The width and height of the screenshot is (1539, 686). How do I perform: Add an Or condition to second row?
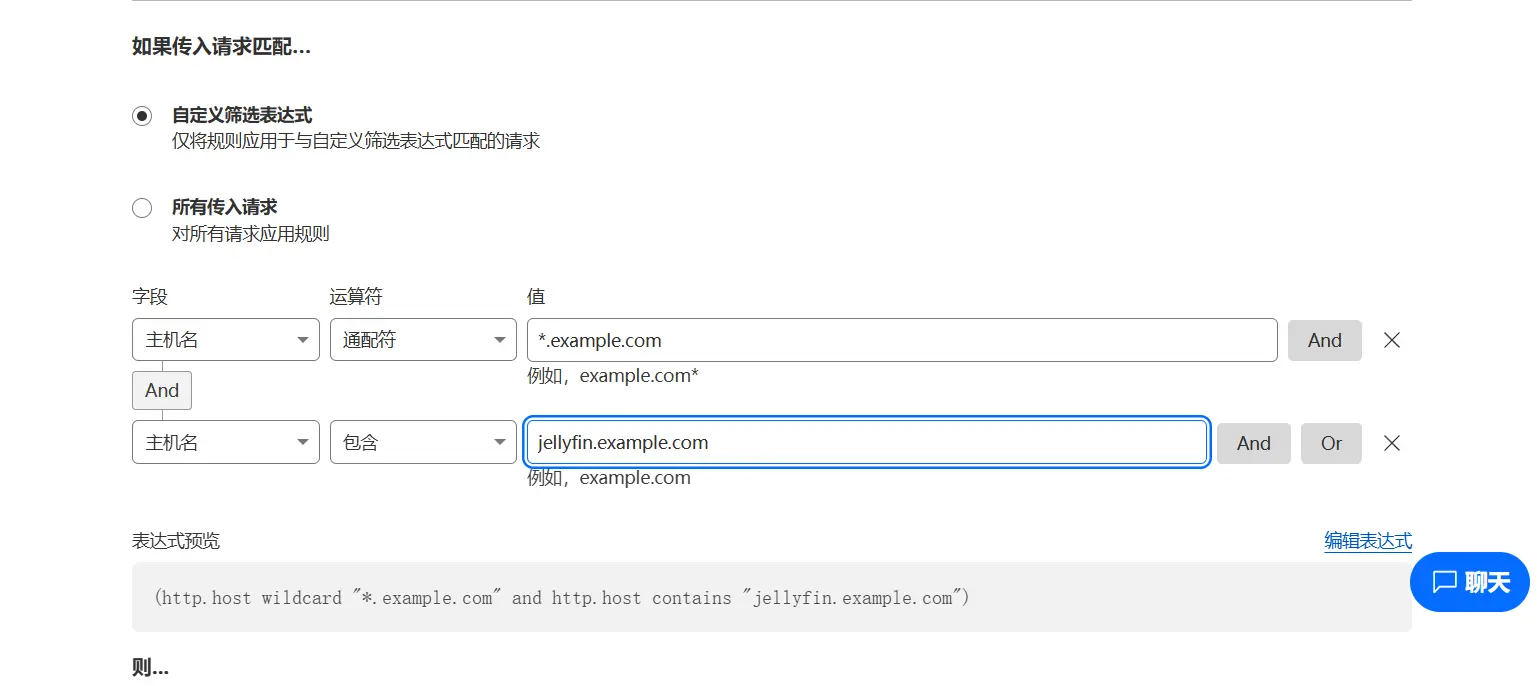click(1330, 443)
